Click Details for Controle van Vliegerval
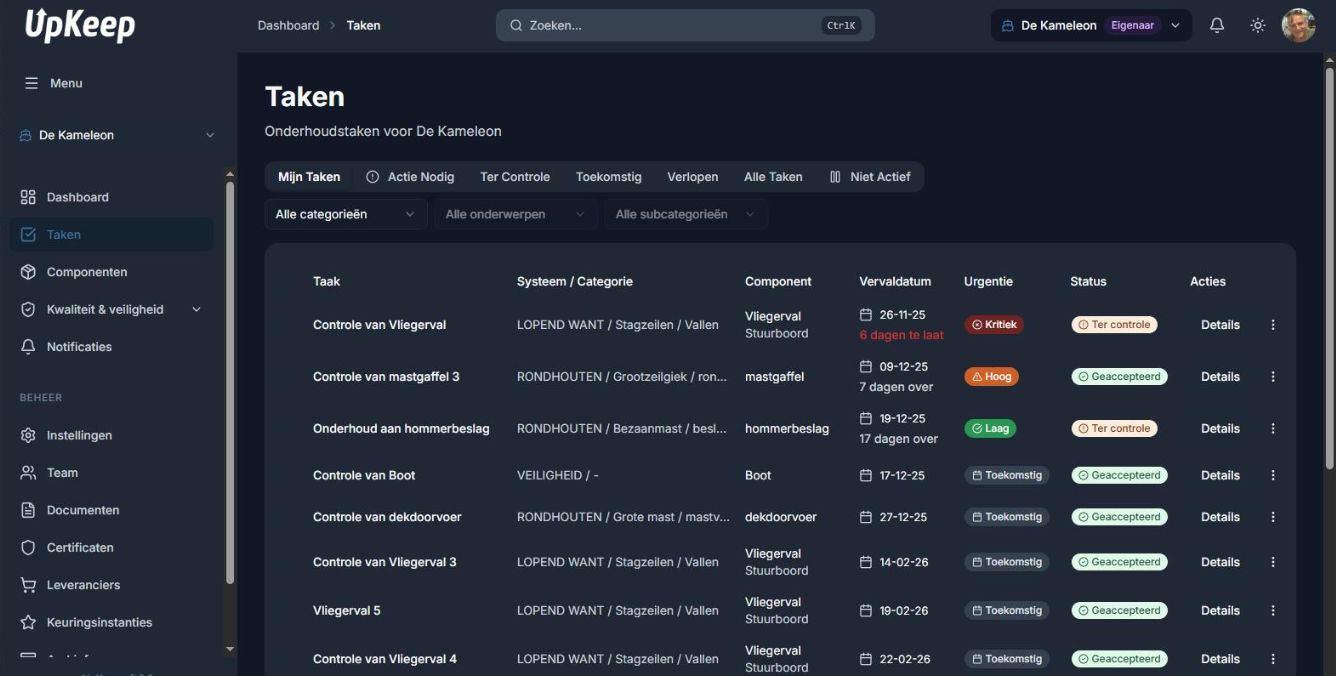 point(1220,324)
